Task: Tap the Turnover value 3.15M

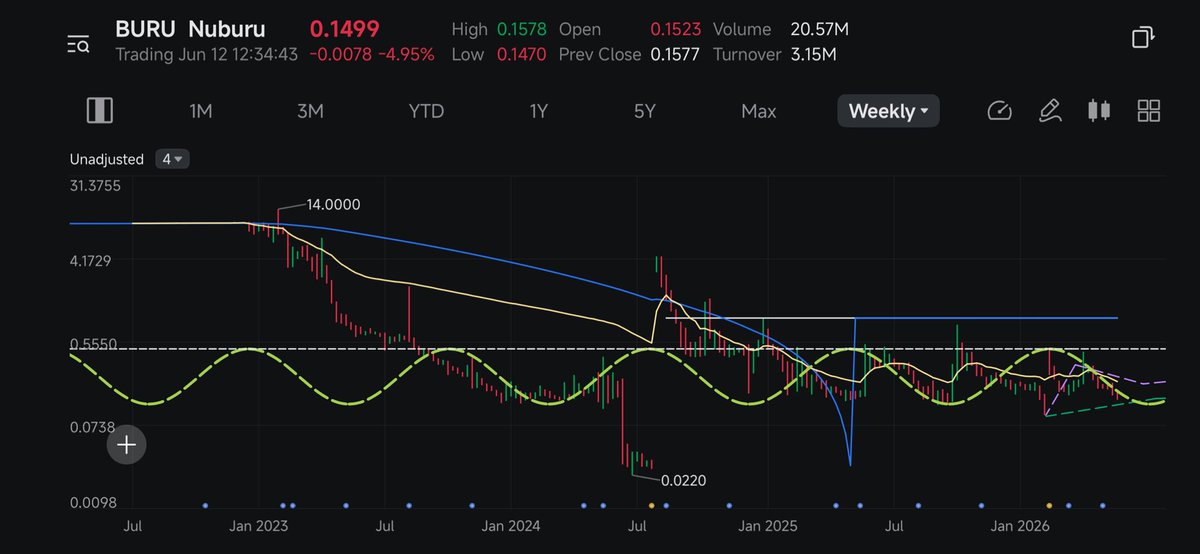Action: pyautogui.click(x=812, y=54)
